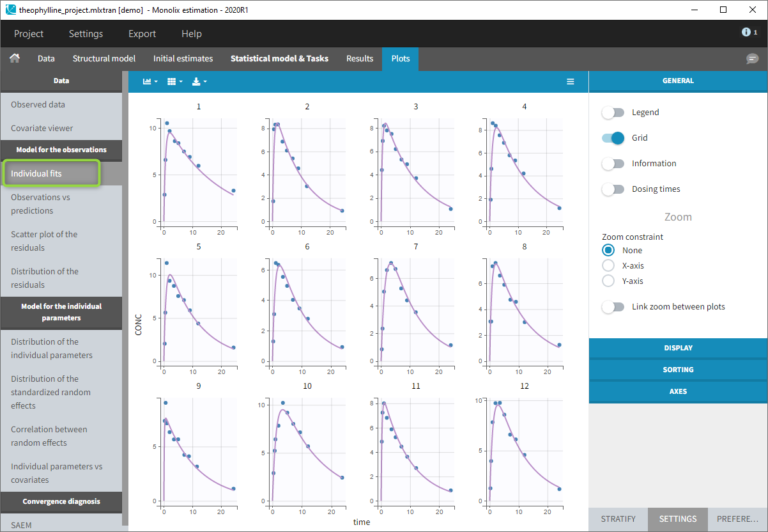Click the hamburger menu icon above plots
The height and width of the screenshot is (532, 768).
pyautogui.click(x=571, y=81)
